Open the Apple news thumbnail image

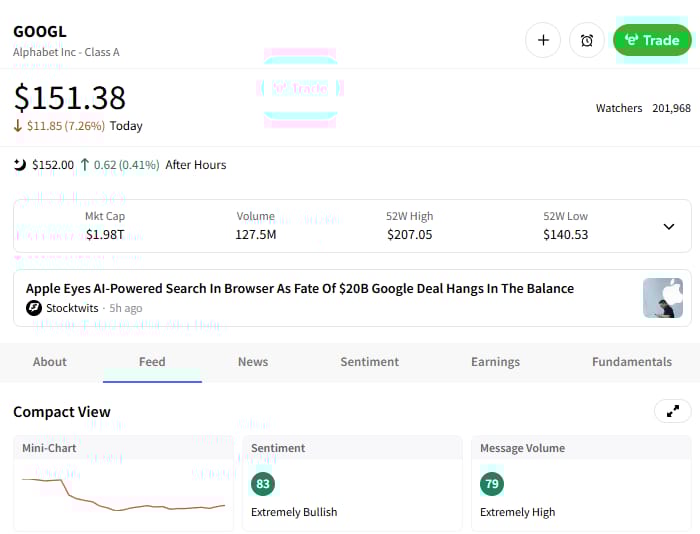point(662,298)
